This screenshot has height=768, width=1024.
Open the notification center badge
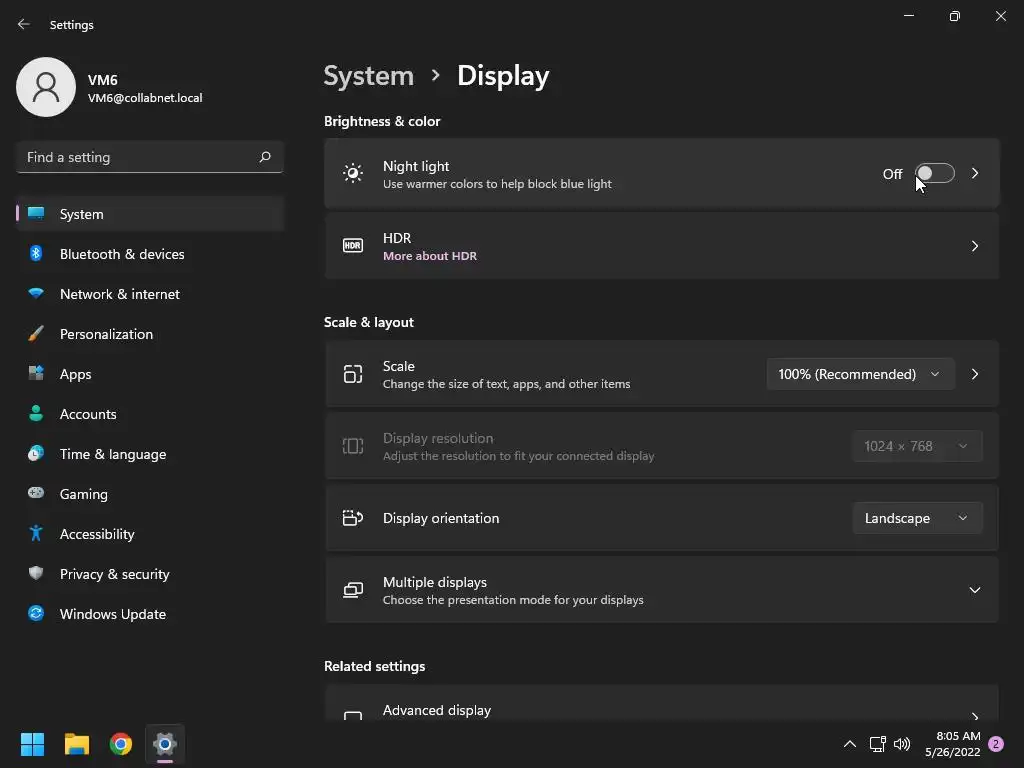995,744
